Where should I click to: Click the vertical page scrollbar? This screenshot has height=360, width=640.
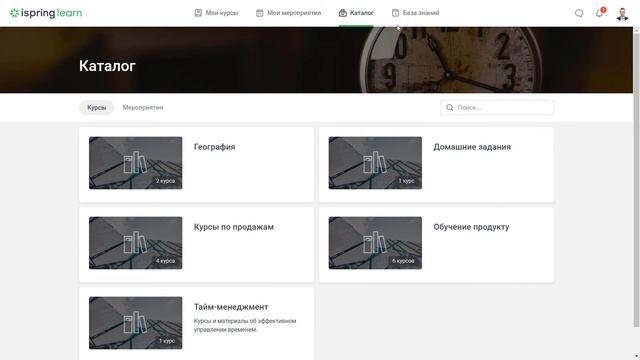click(636, 180)
